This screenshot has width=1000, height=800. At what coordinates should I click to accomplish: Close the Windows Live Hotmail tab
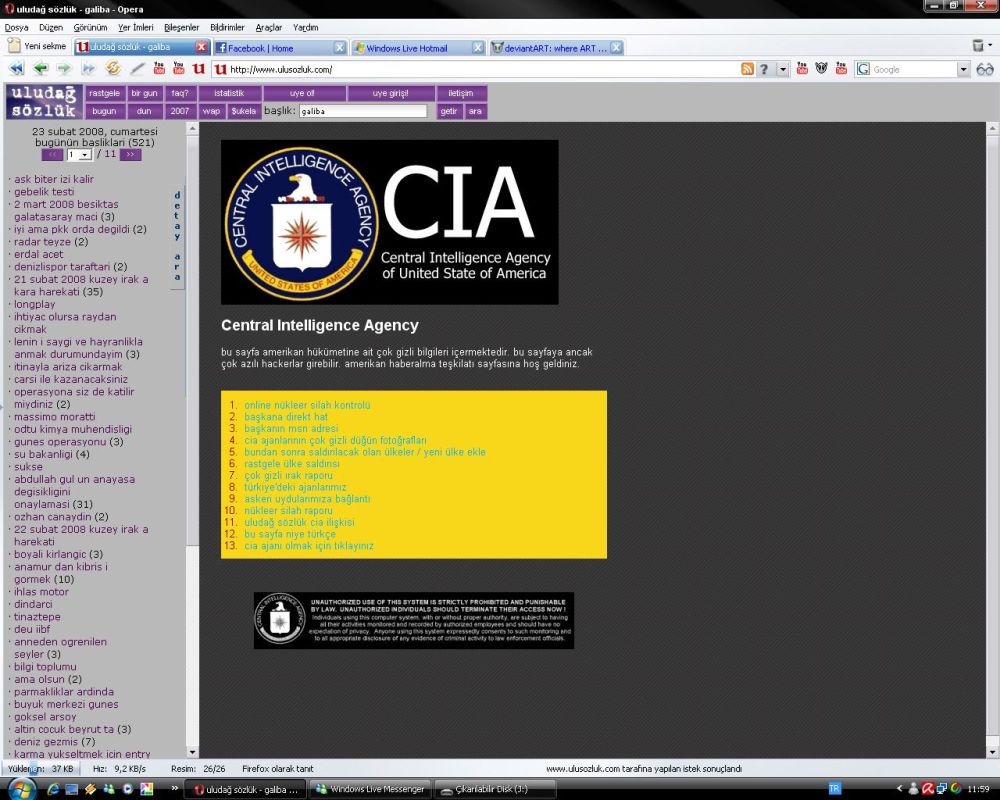tap(478, 47)
